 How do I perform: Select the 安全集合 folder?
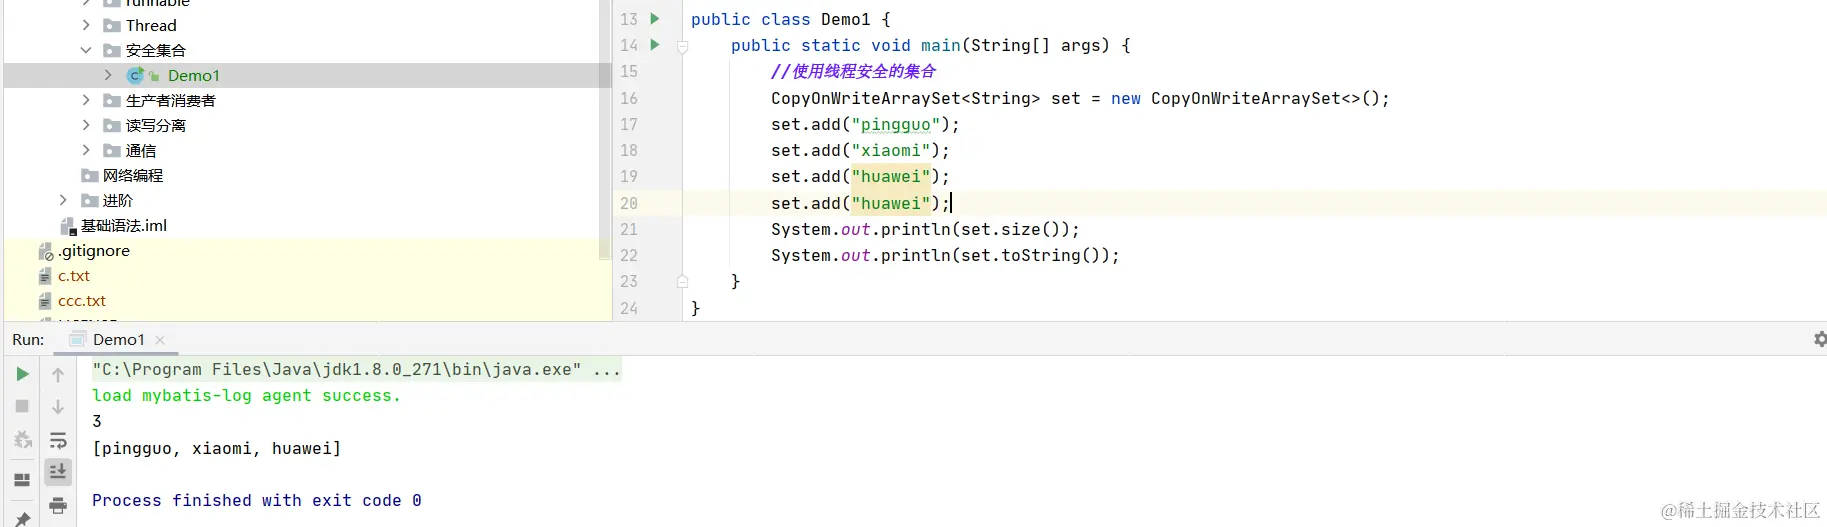point(156,51)
